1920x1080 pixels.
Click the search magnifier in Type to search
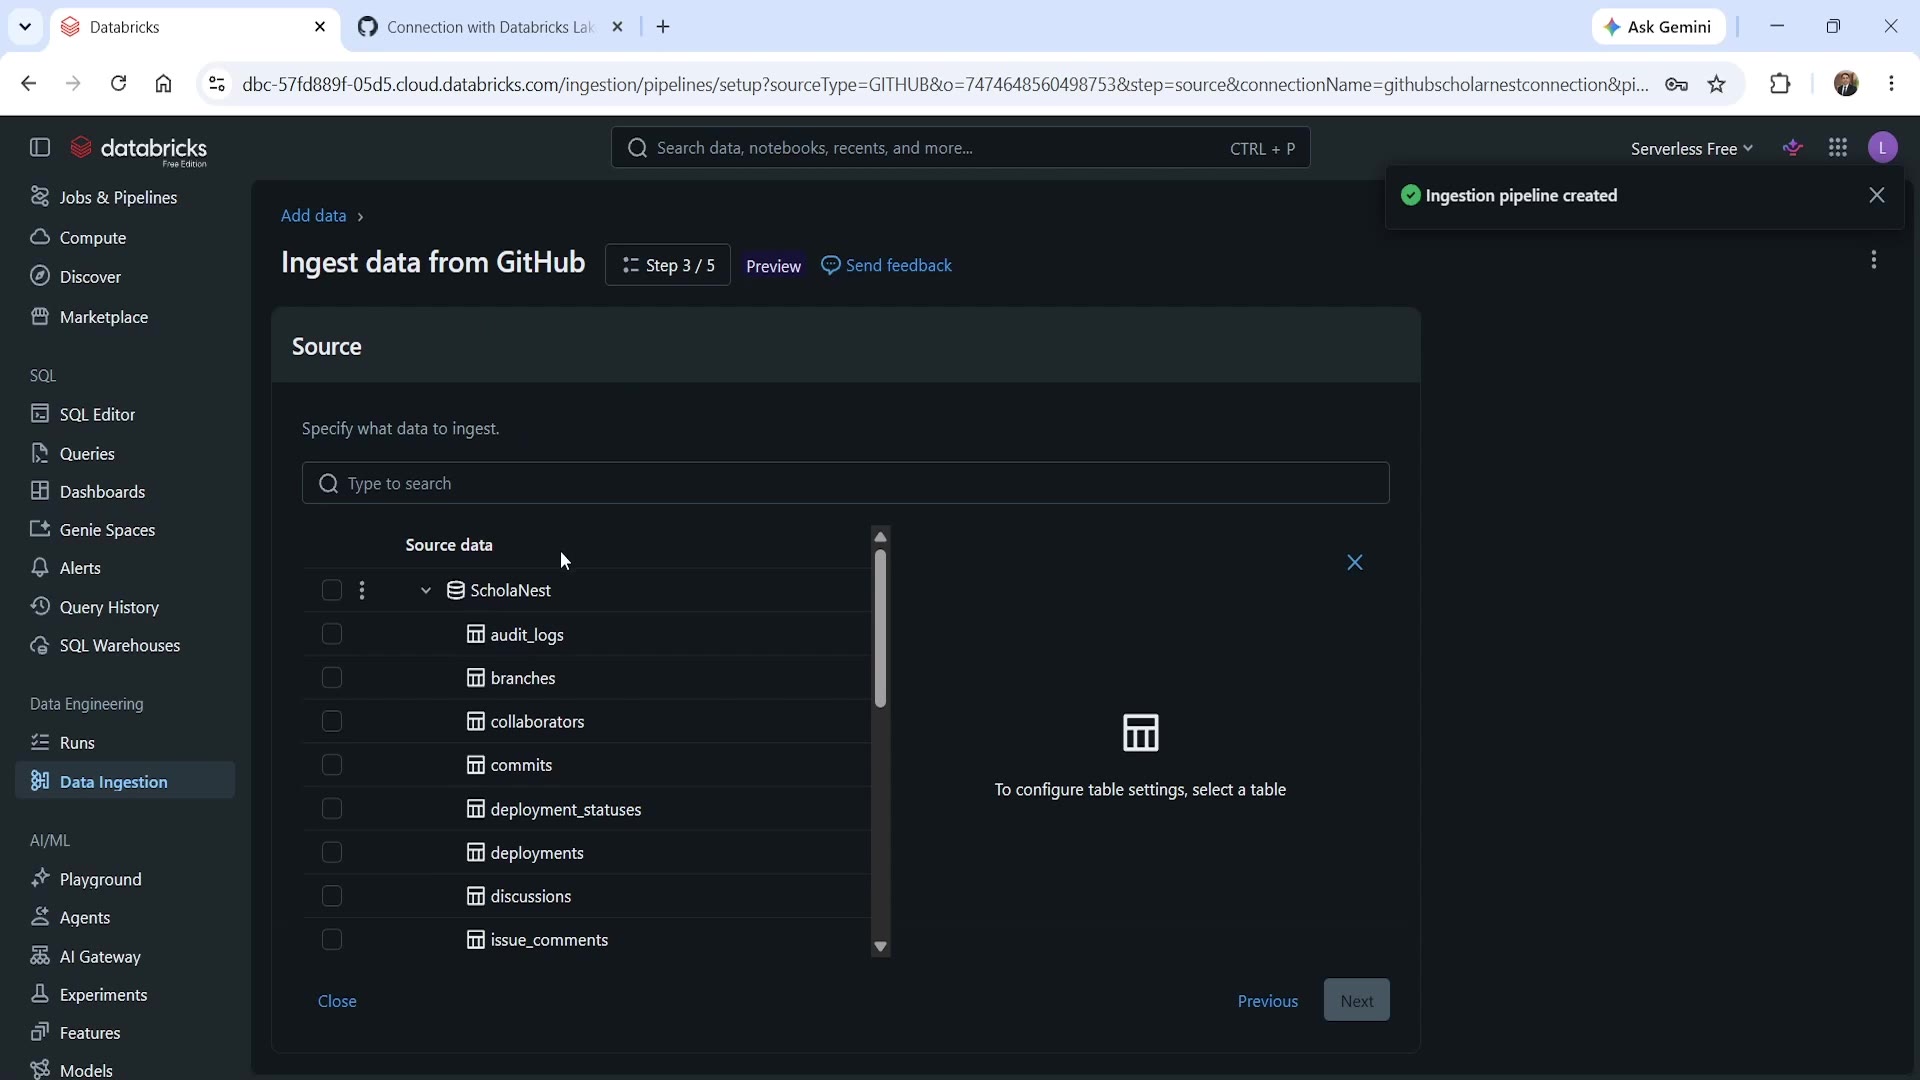(x=328, y=484)
